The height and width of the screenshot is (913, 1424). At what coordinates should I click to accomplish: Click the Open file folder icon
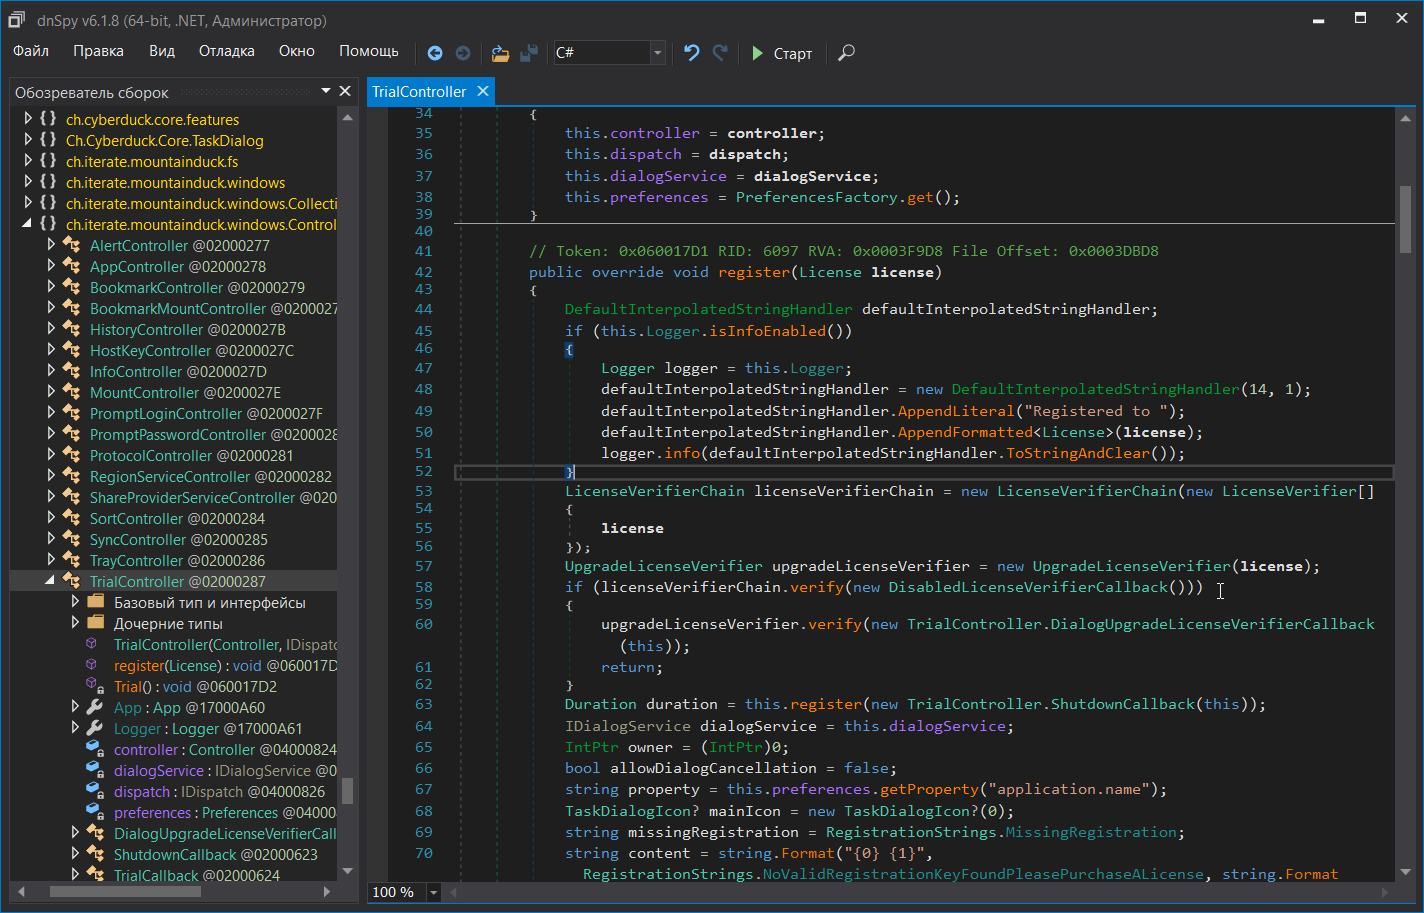point(500,53)
